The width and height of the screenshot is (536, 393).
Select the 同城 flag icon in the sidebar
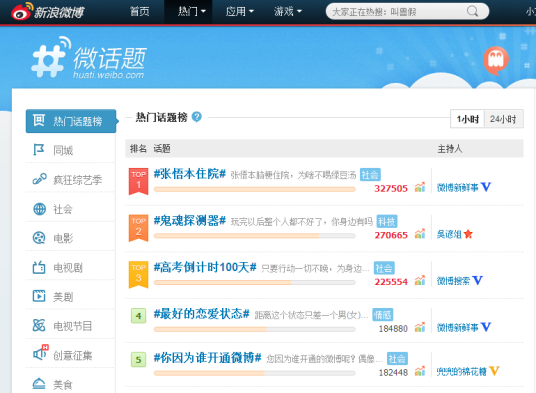[39, 150]
